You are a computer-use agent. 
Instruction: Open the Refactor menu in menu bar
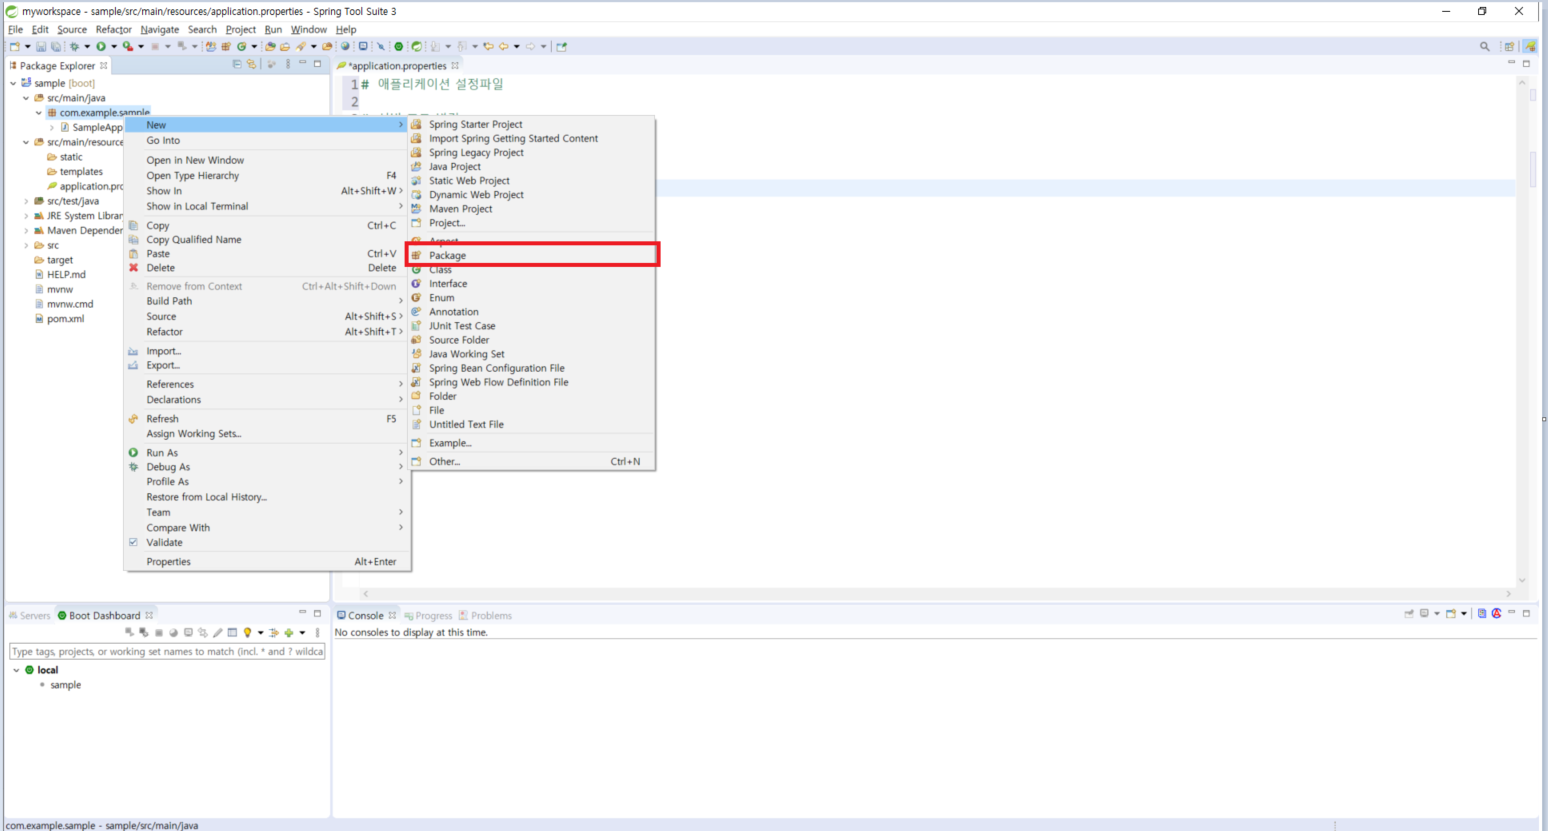[113, 29]
